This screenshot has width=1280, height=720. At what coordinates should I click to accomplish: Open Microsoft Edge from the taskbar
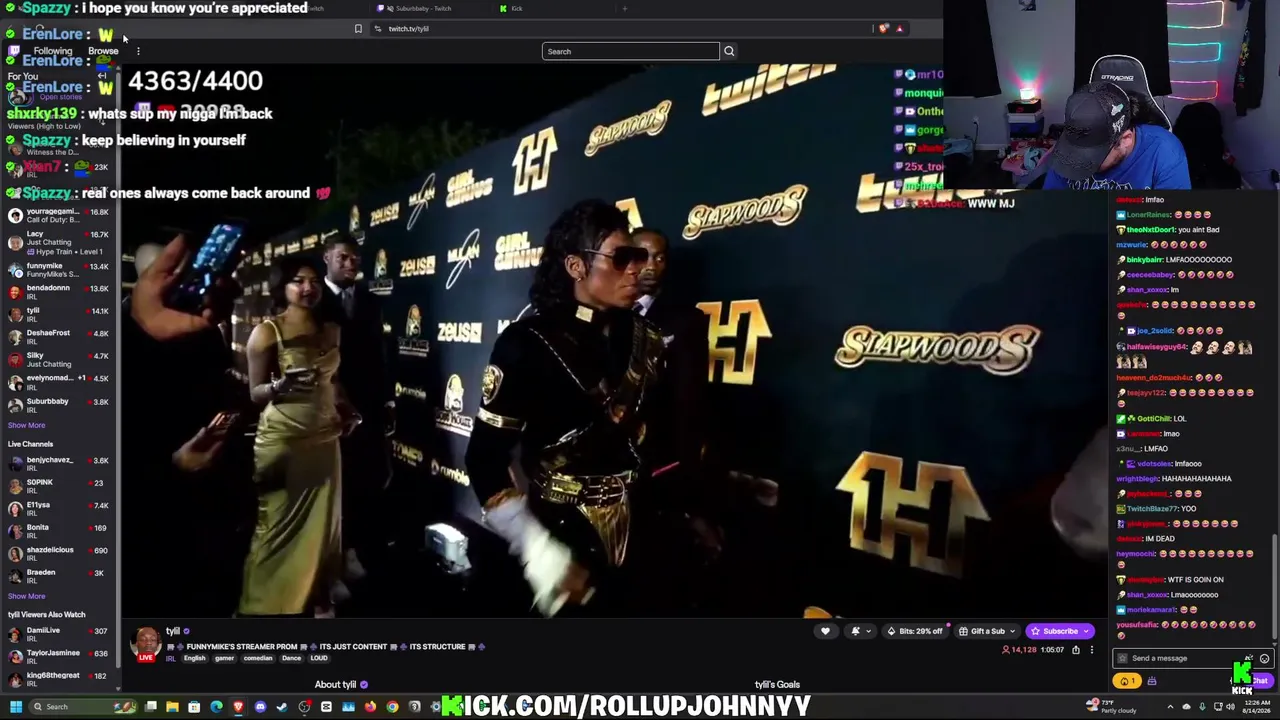[216, 707]
